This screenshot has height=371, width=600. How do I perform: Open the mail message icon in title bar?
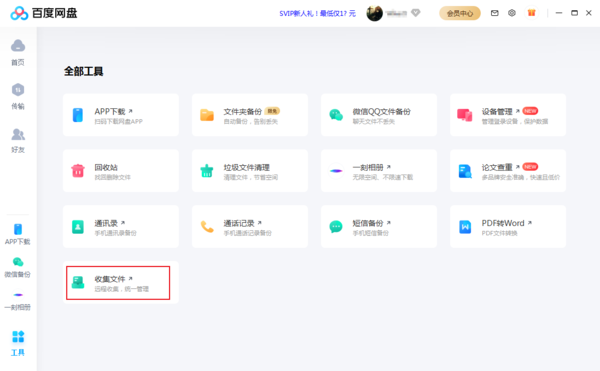[x=494, y=13]
